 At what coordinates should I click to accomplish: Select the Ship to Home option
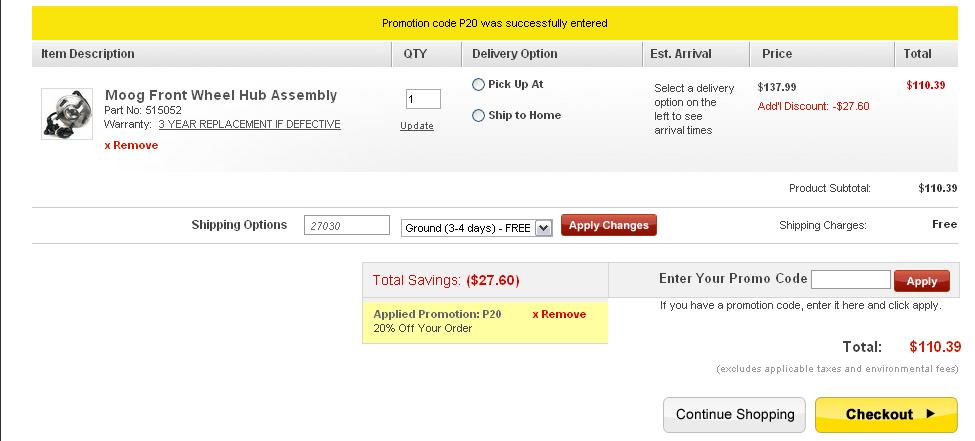click(x=478, y=116)
